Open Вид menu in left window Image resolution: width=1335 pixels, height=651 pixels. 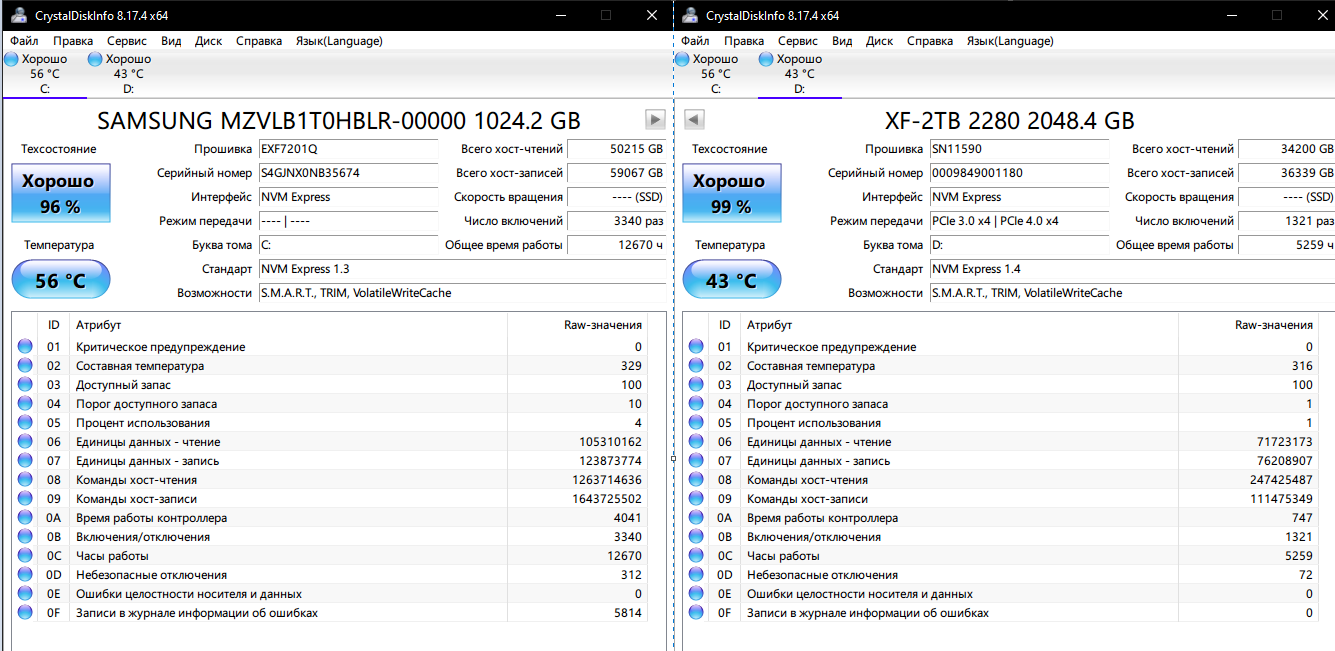pyautogui.click(x=171, y=41)
